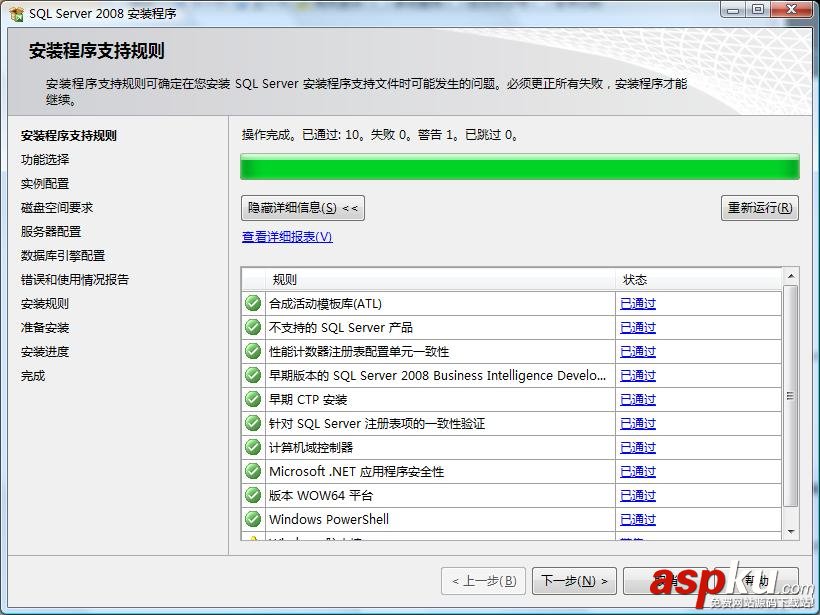Click rule text 计算机域控制器

click(311, 448)
